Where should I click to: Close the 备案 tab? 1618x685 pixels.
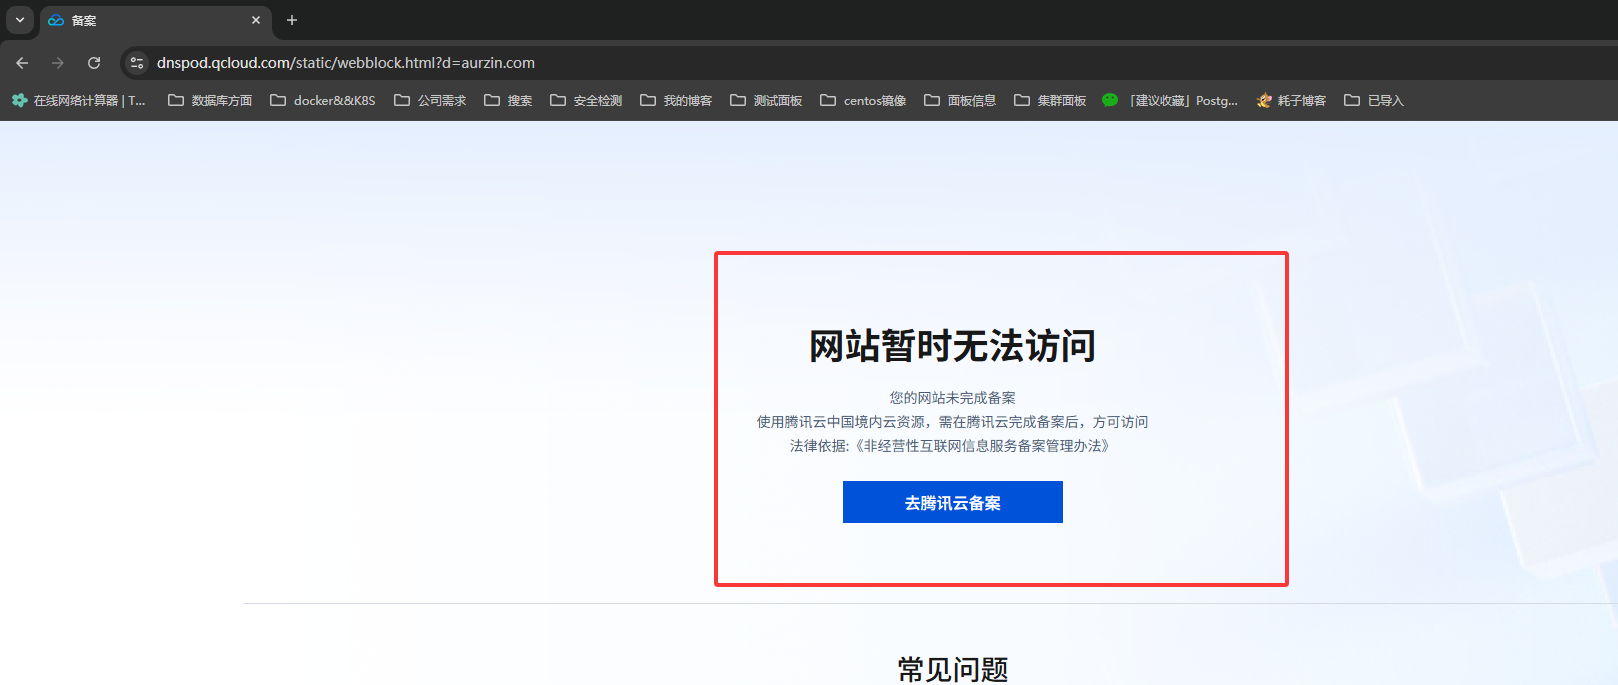[256, 20]
